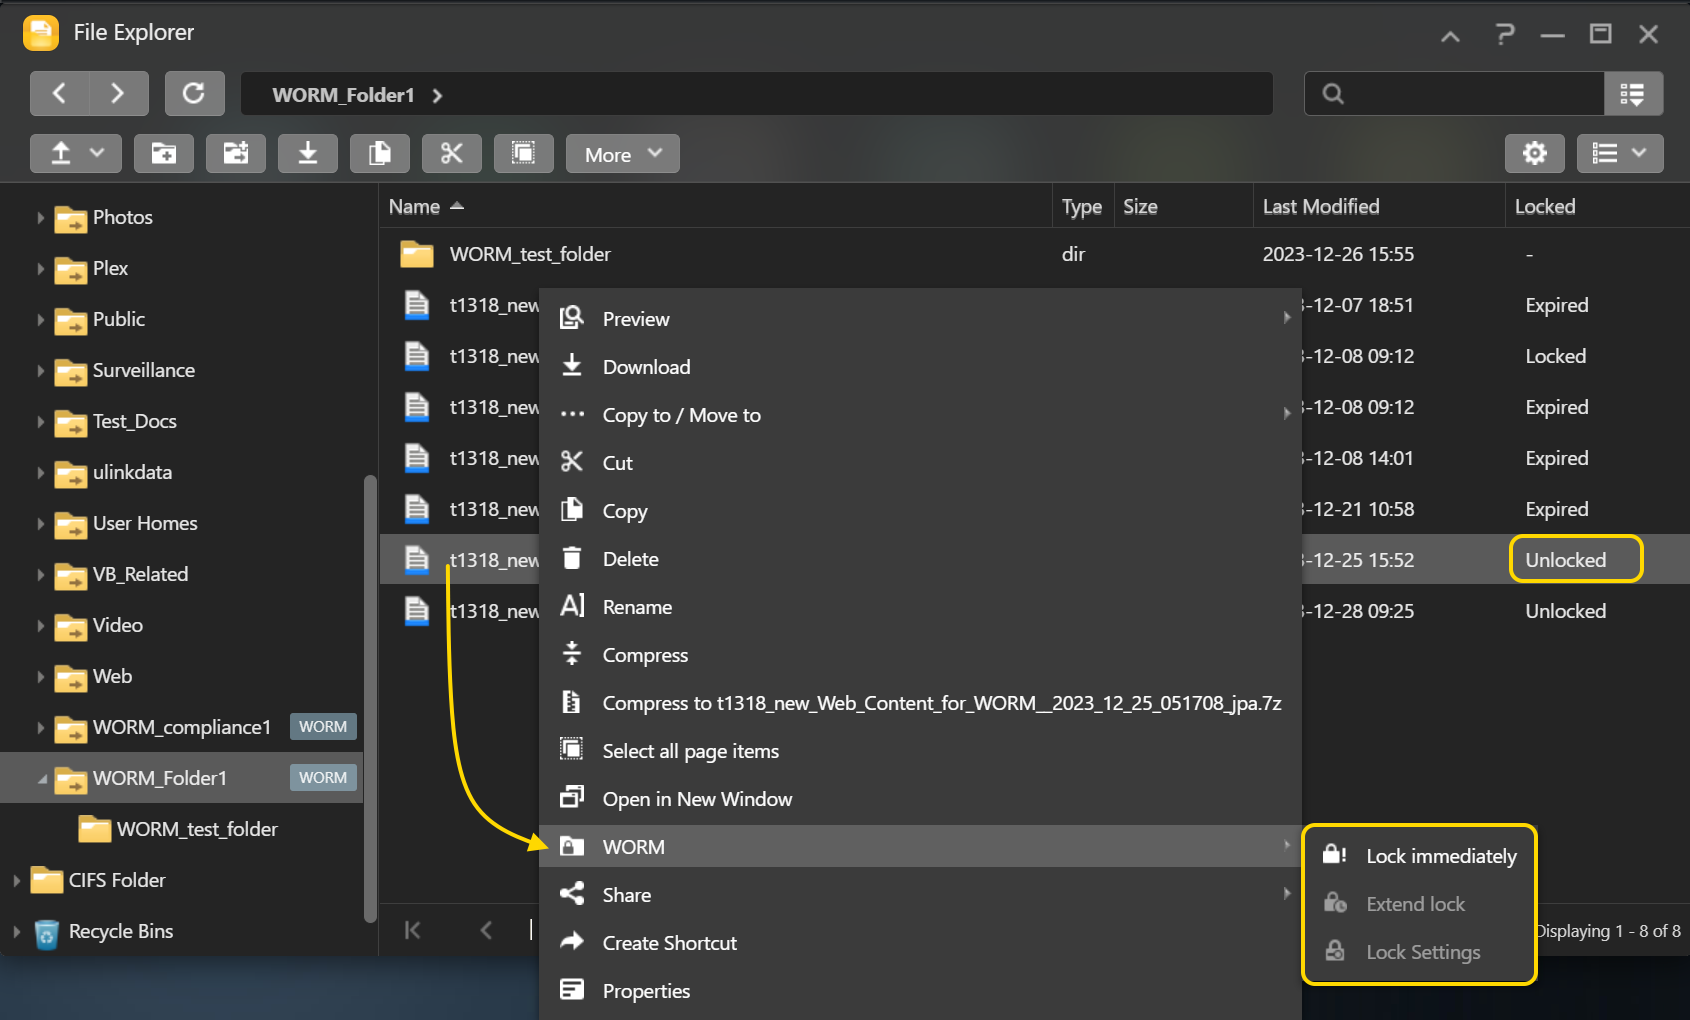Choose Create Shortcut from the context menu

pos(920,943)
